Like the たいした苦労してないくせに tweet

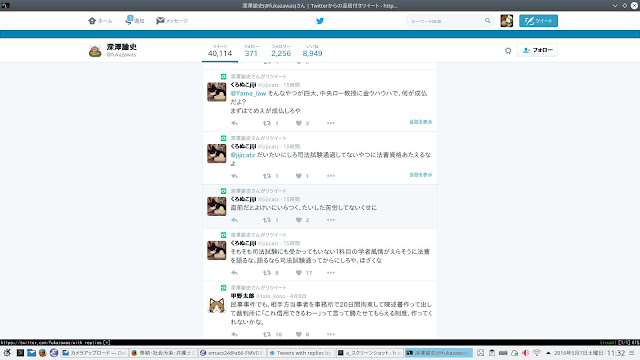click(299, 220)
